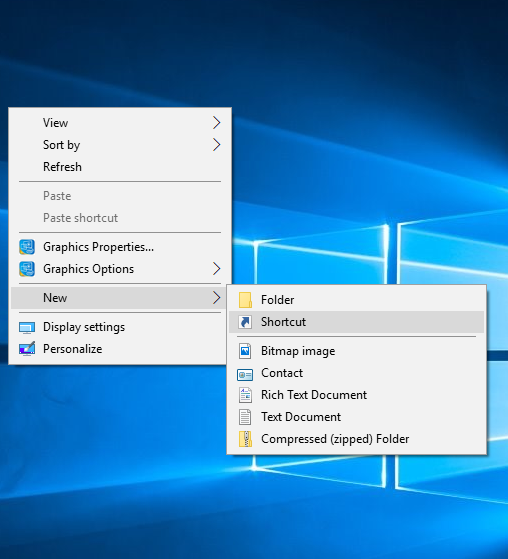Click the Compressed zipped Folder icon

click(245, 439)
